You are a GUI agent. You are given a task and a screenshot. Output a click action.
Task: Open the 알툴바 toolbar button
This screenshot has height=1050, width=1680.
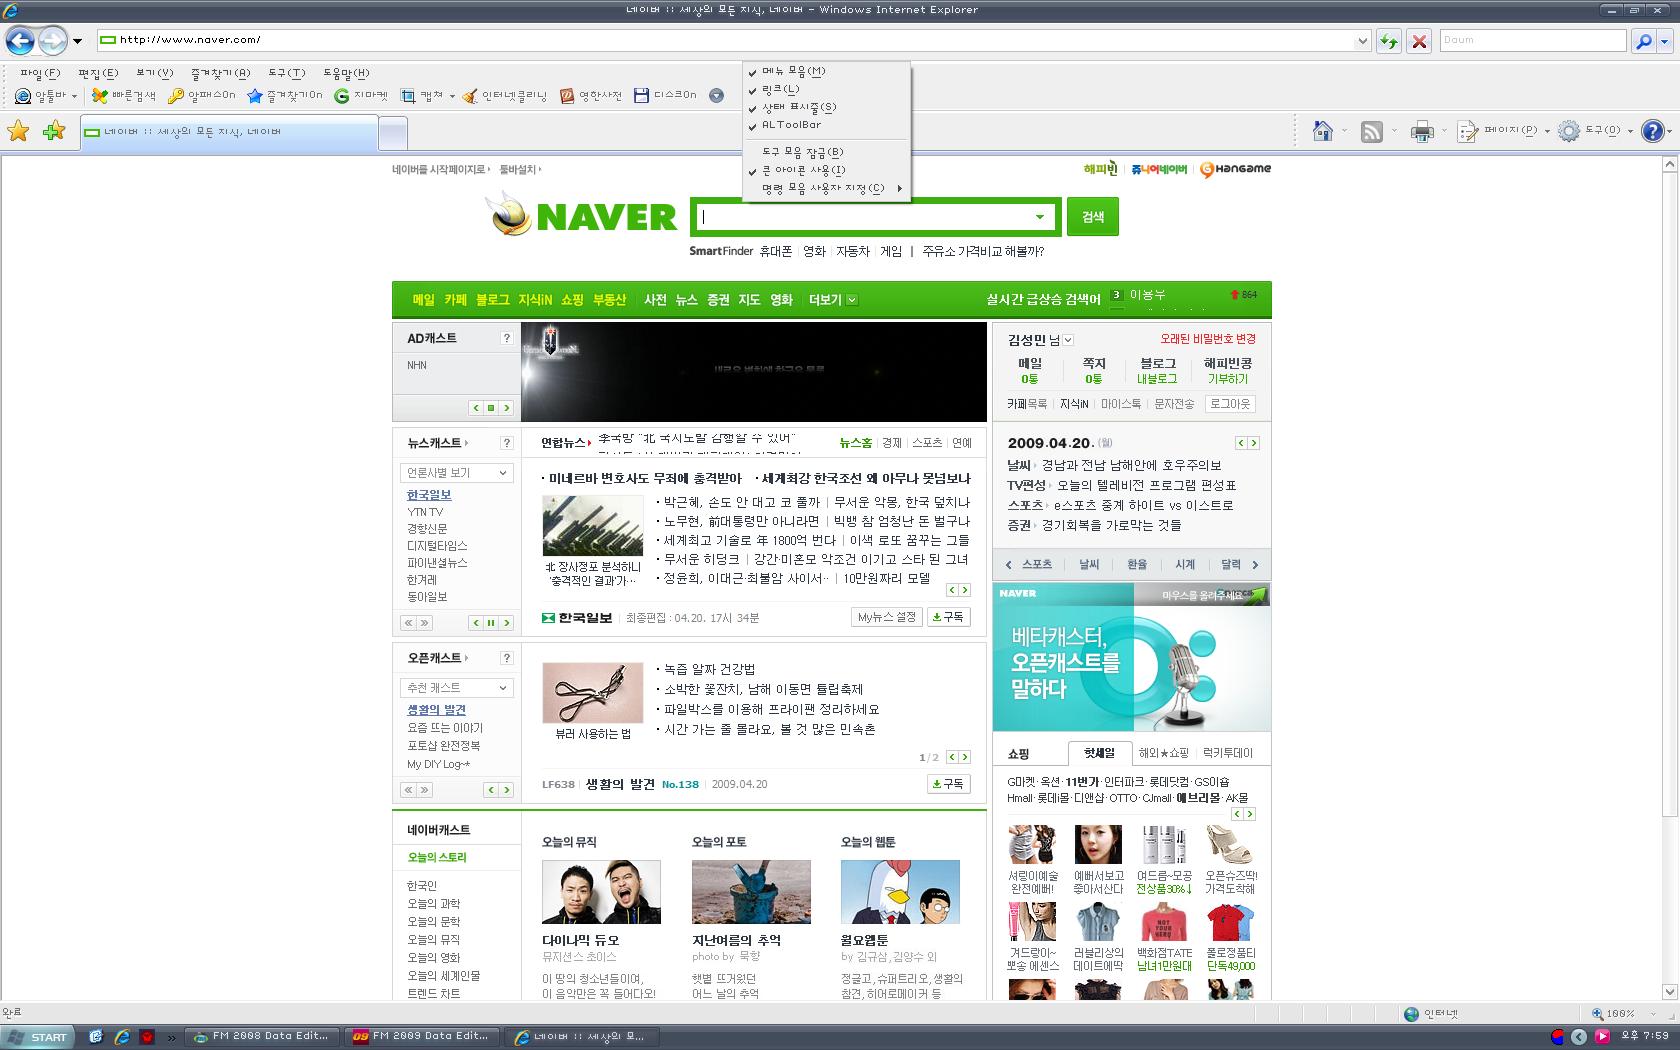pyautogui.click(x=46, y=96)
